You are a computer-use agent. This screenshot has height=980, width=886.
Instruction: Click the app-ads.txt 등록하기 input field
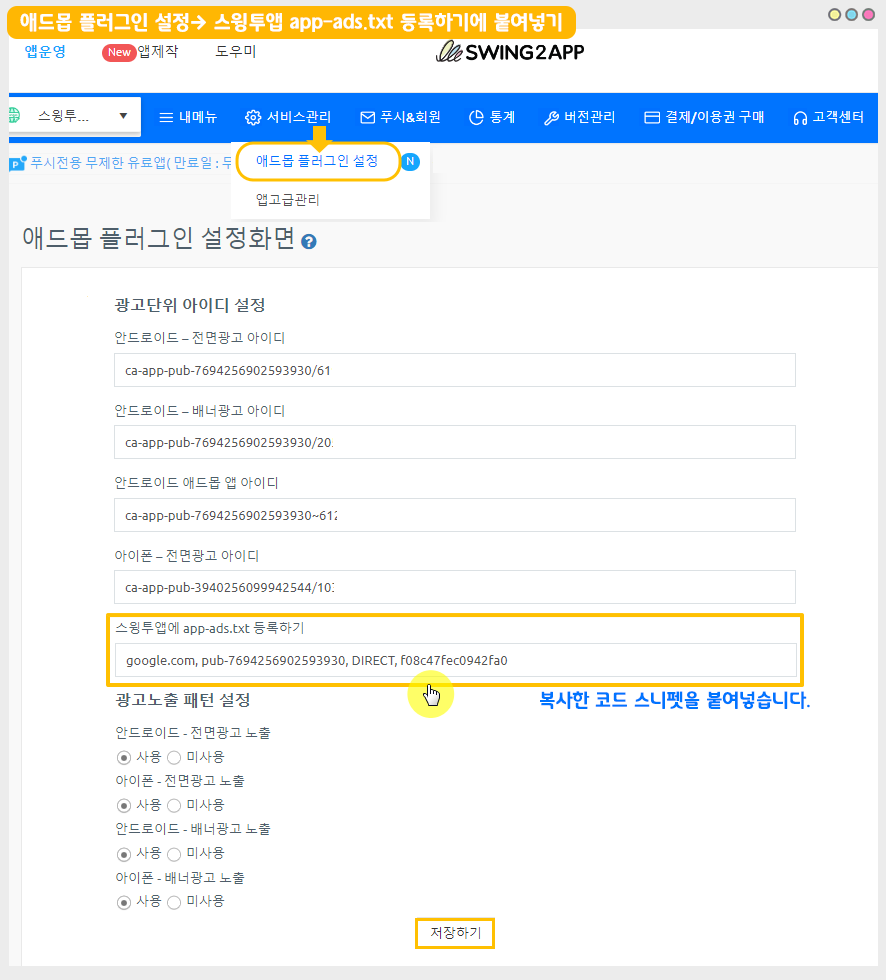pos(455,660)
